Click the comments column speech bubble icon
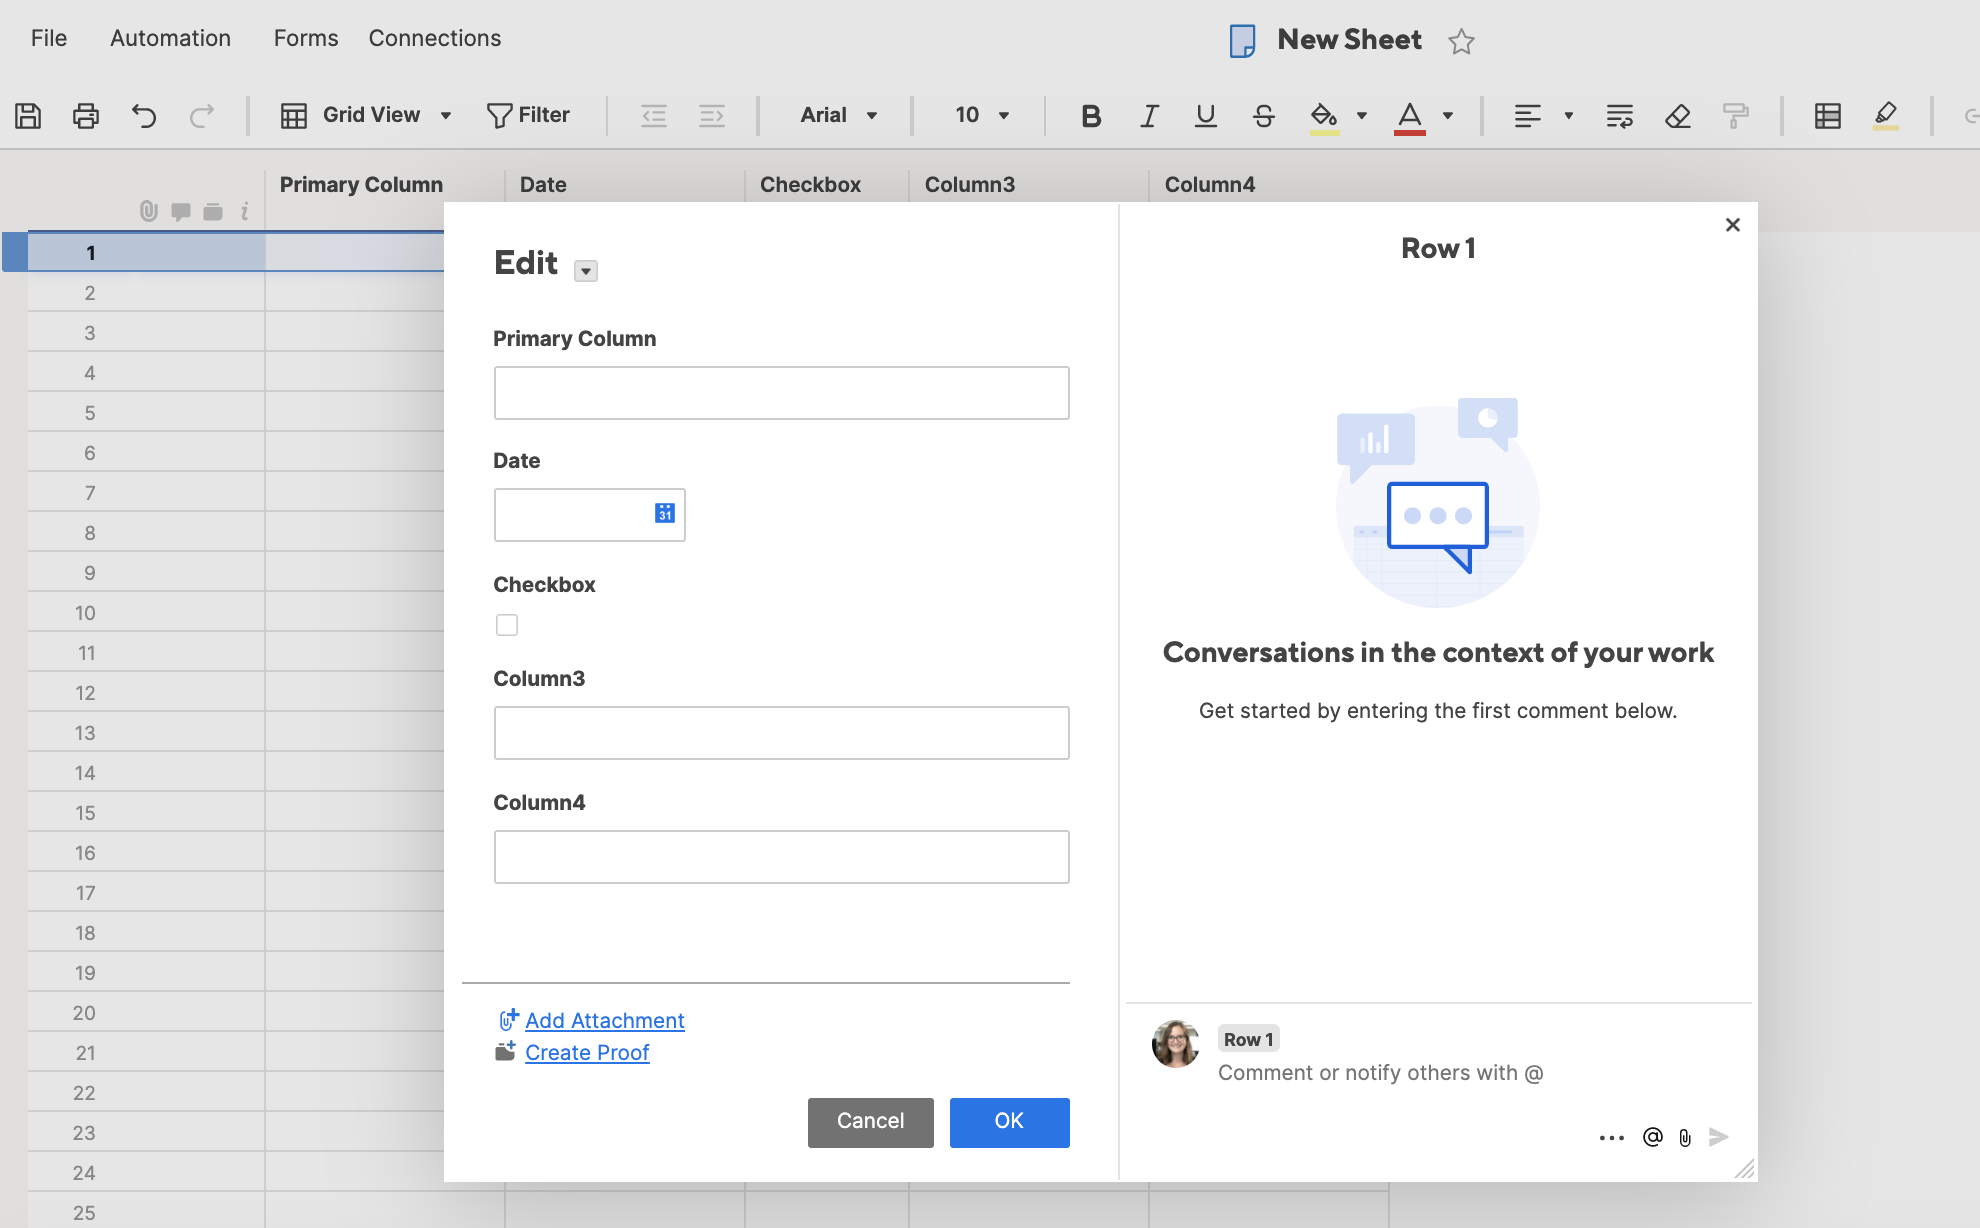Screen dimensions: 1980x1228 tap(181, 211)
